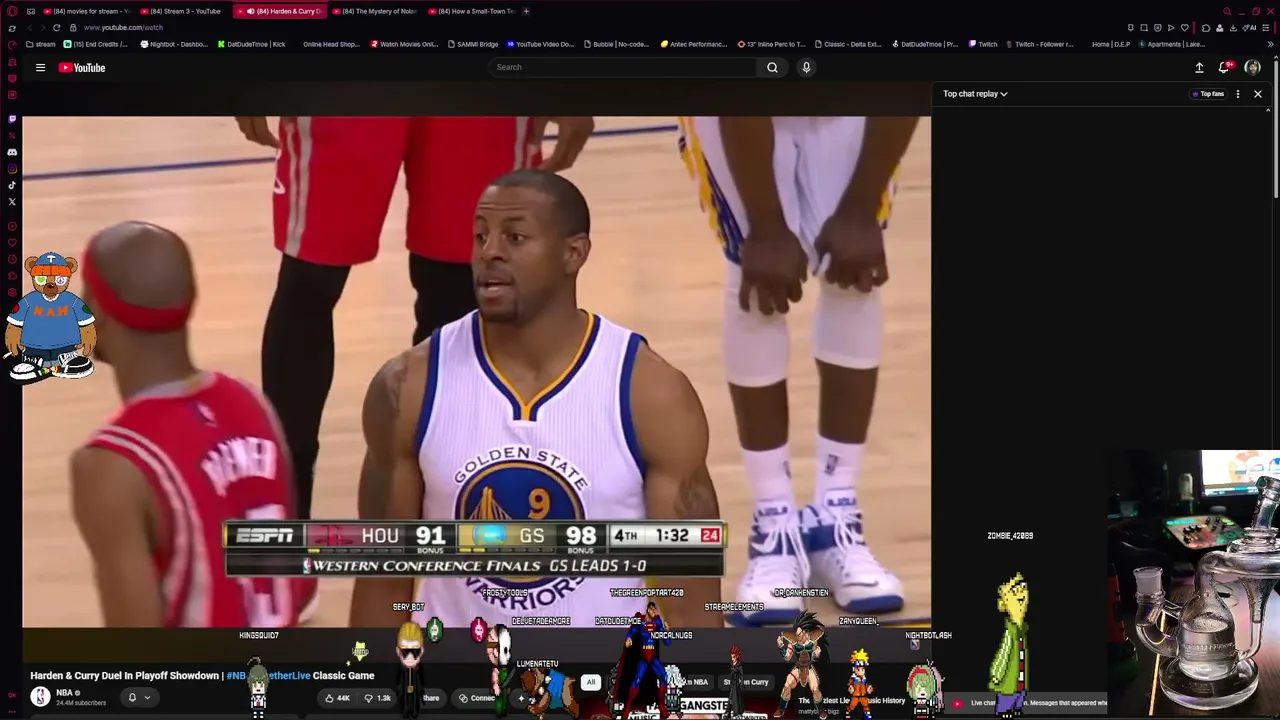Click the site lock icon in address bar
Screen dimensions: 1280x720
pos(73,28)
